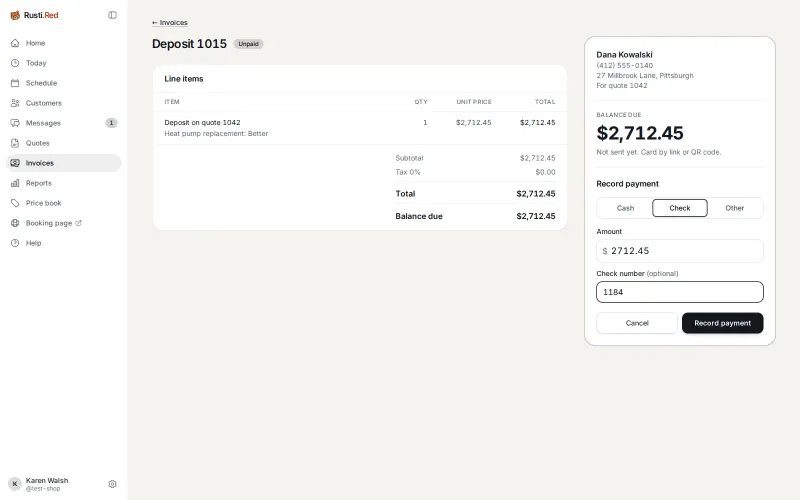Click the Booking page globe icon

click(x=15, y=223)
